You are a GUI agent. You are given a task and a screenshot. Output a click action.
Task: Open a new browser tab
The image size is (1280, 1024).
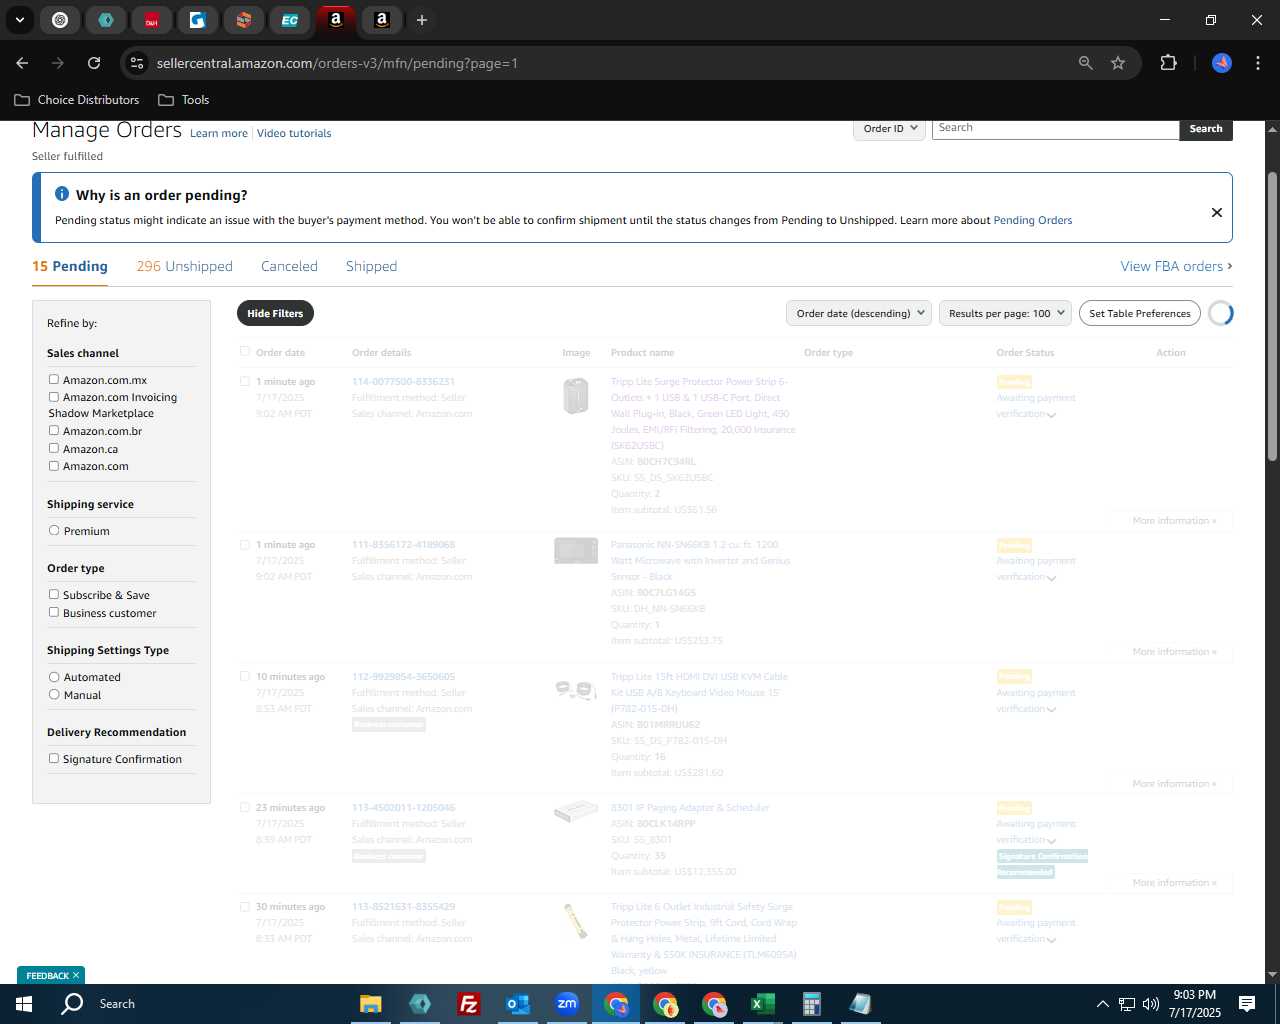(x=422, y=20)
